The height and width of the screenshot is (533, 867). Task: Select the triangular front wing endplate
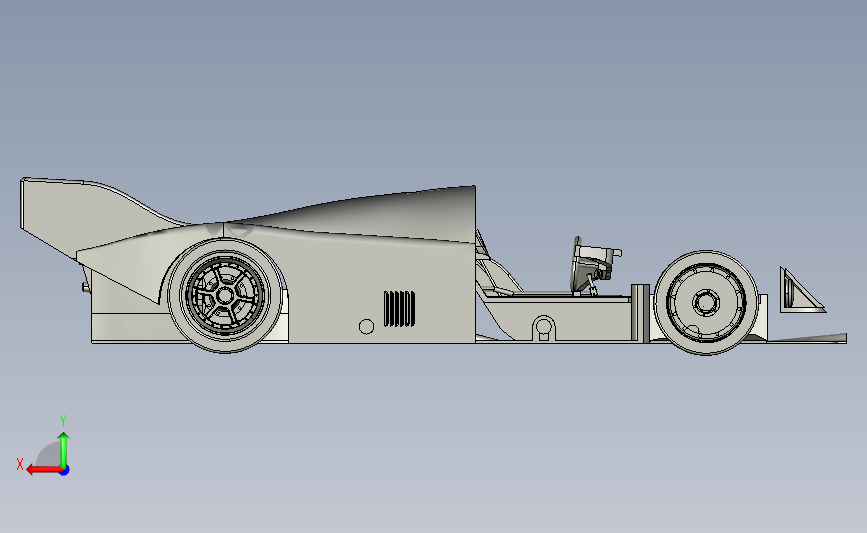click(801, 290)
